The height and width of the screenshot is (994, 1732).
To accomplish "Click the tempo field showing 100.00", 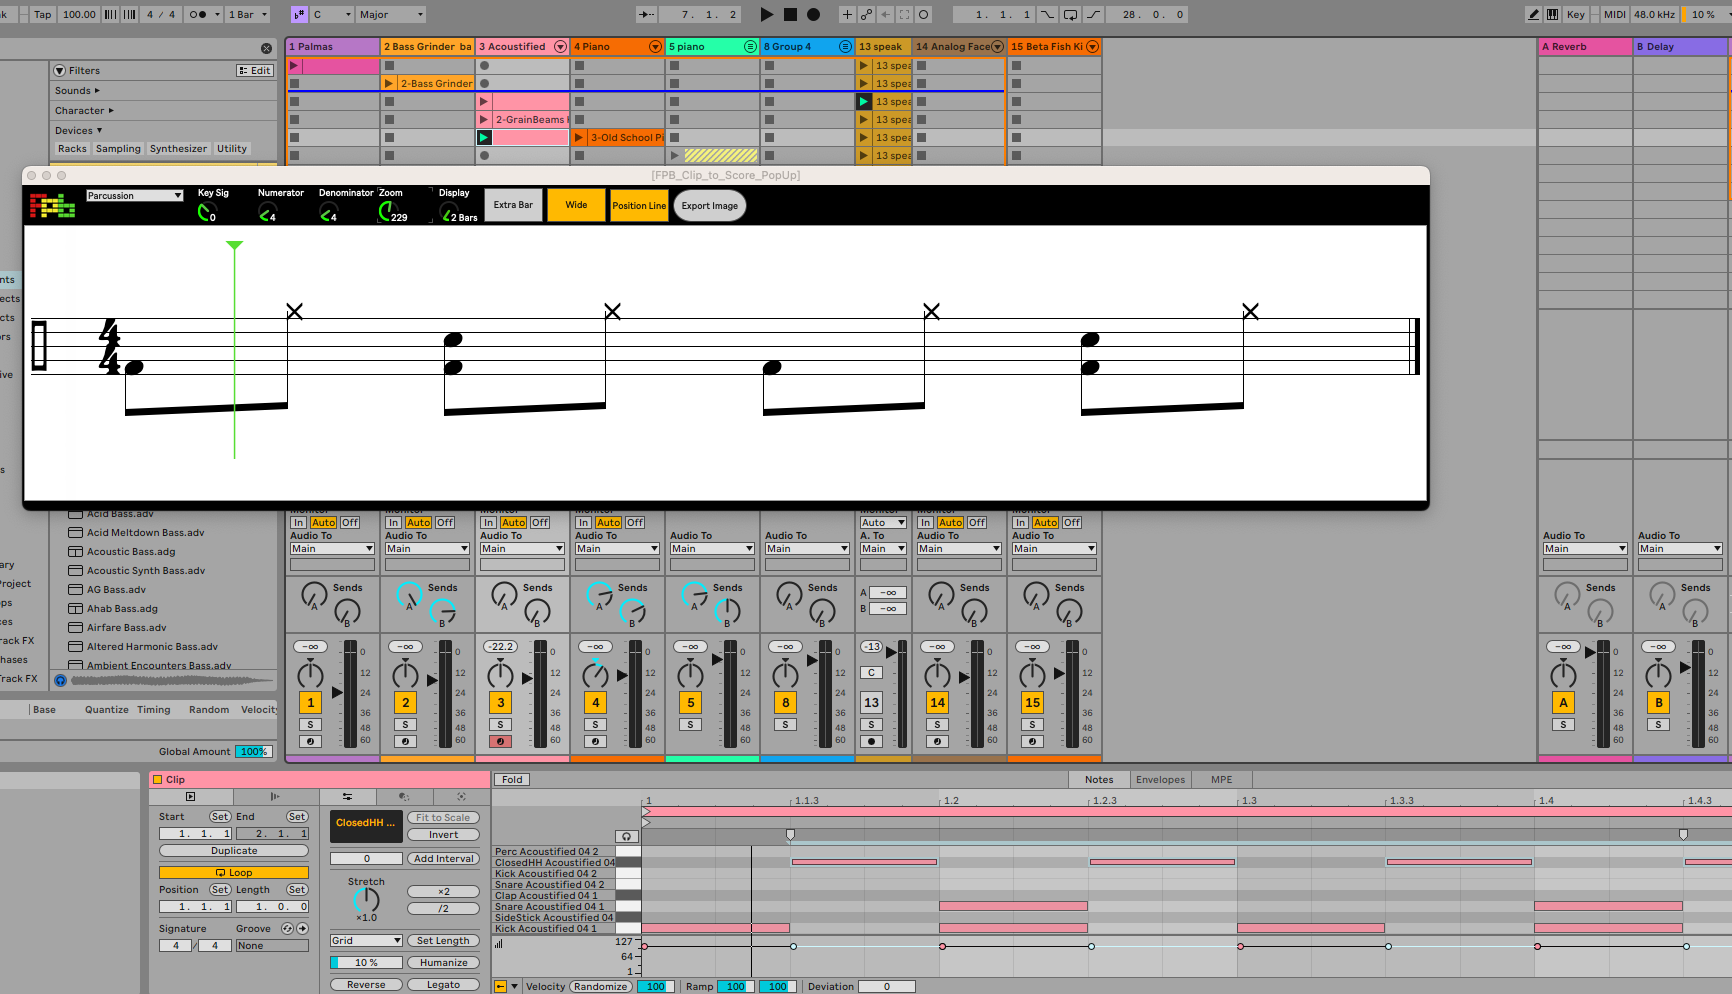I will click(x=78, y=14).
